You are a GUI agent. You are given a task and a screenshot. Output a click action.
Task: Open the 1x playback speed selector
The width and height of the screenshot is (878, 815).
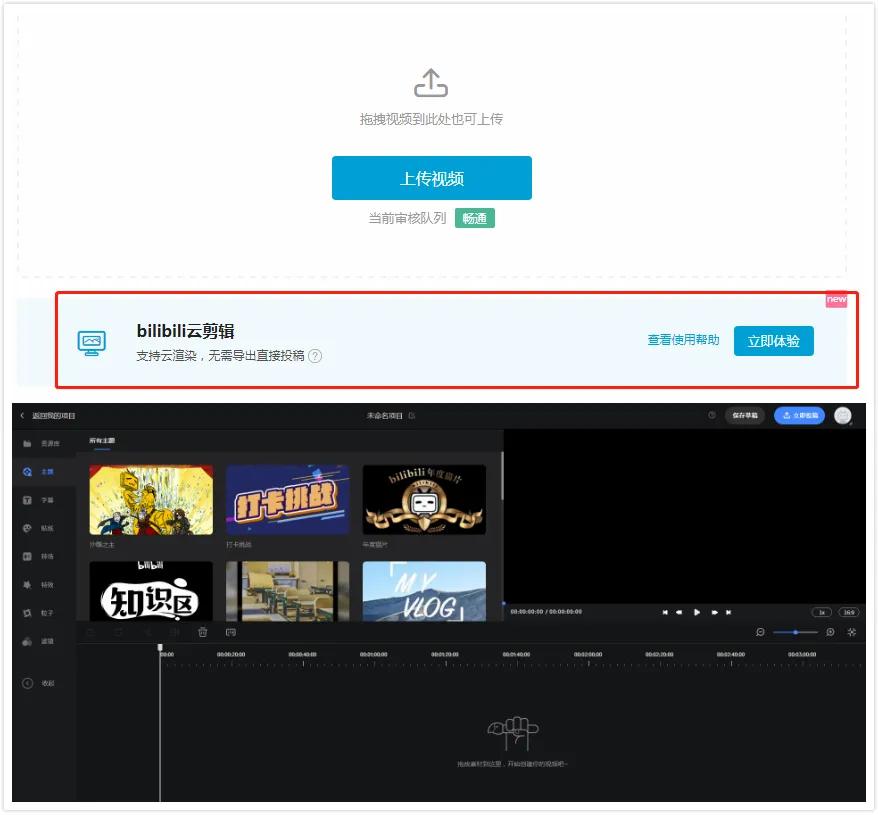[x=821, y=612]
